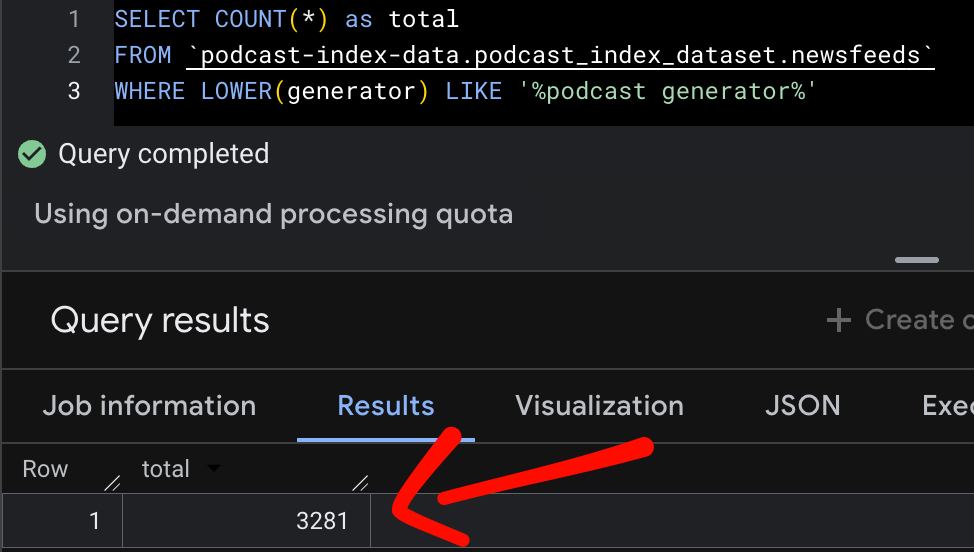Click the green Query completed checkmark icon
The image size is (974, 552).
(33, 154)
